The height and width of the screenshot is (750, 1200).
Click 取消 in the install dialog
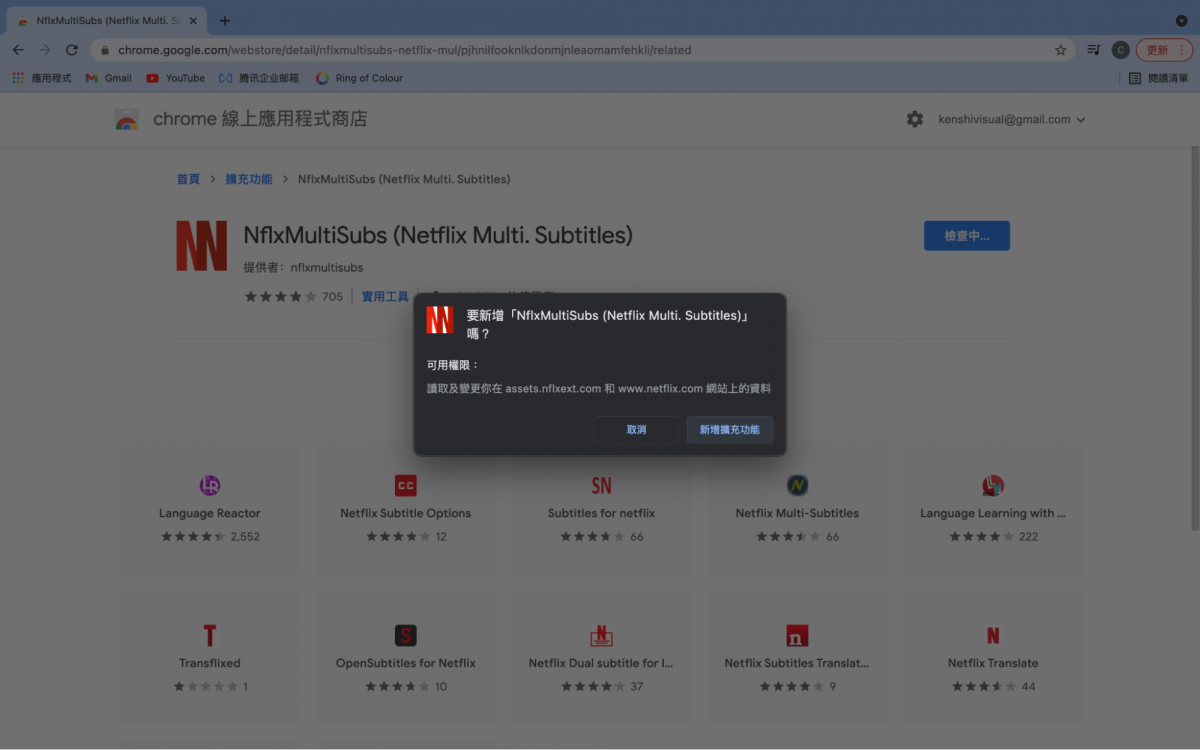pyautogui.click(x=636, y=429)
